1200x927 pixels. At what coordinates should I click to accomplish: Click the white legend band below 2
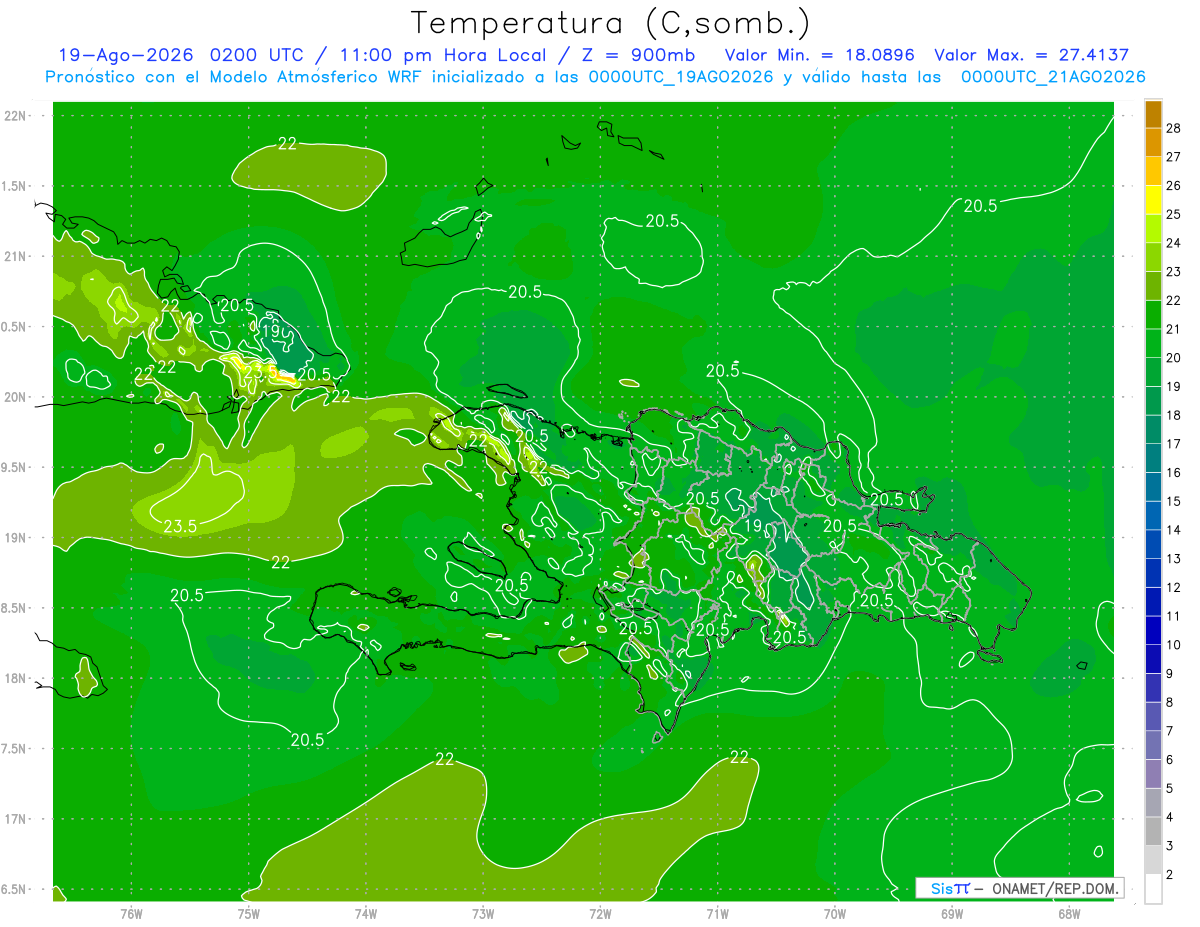(1153, 889)
